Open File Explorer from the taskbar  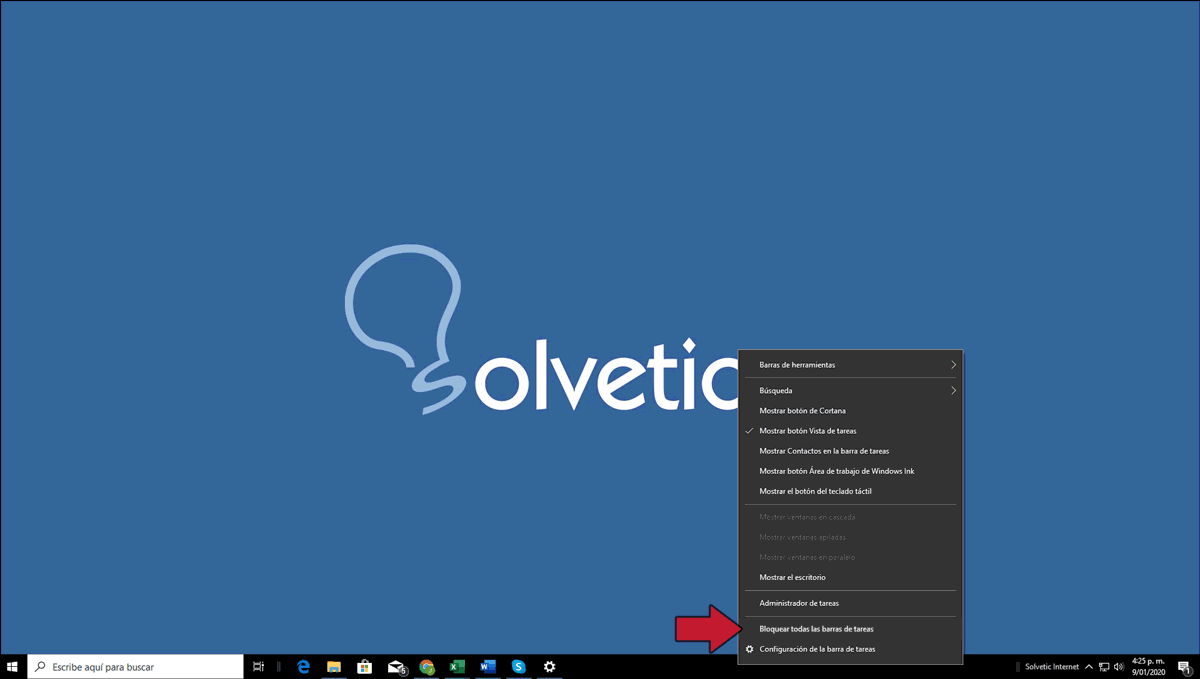(334, 666)
